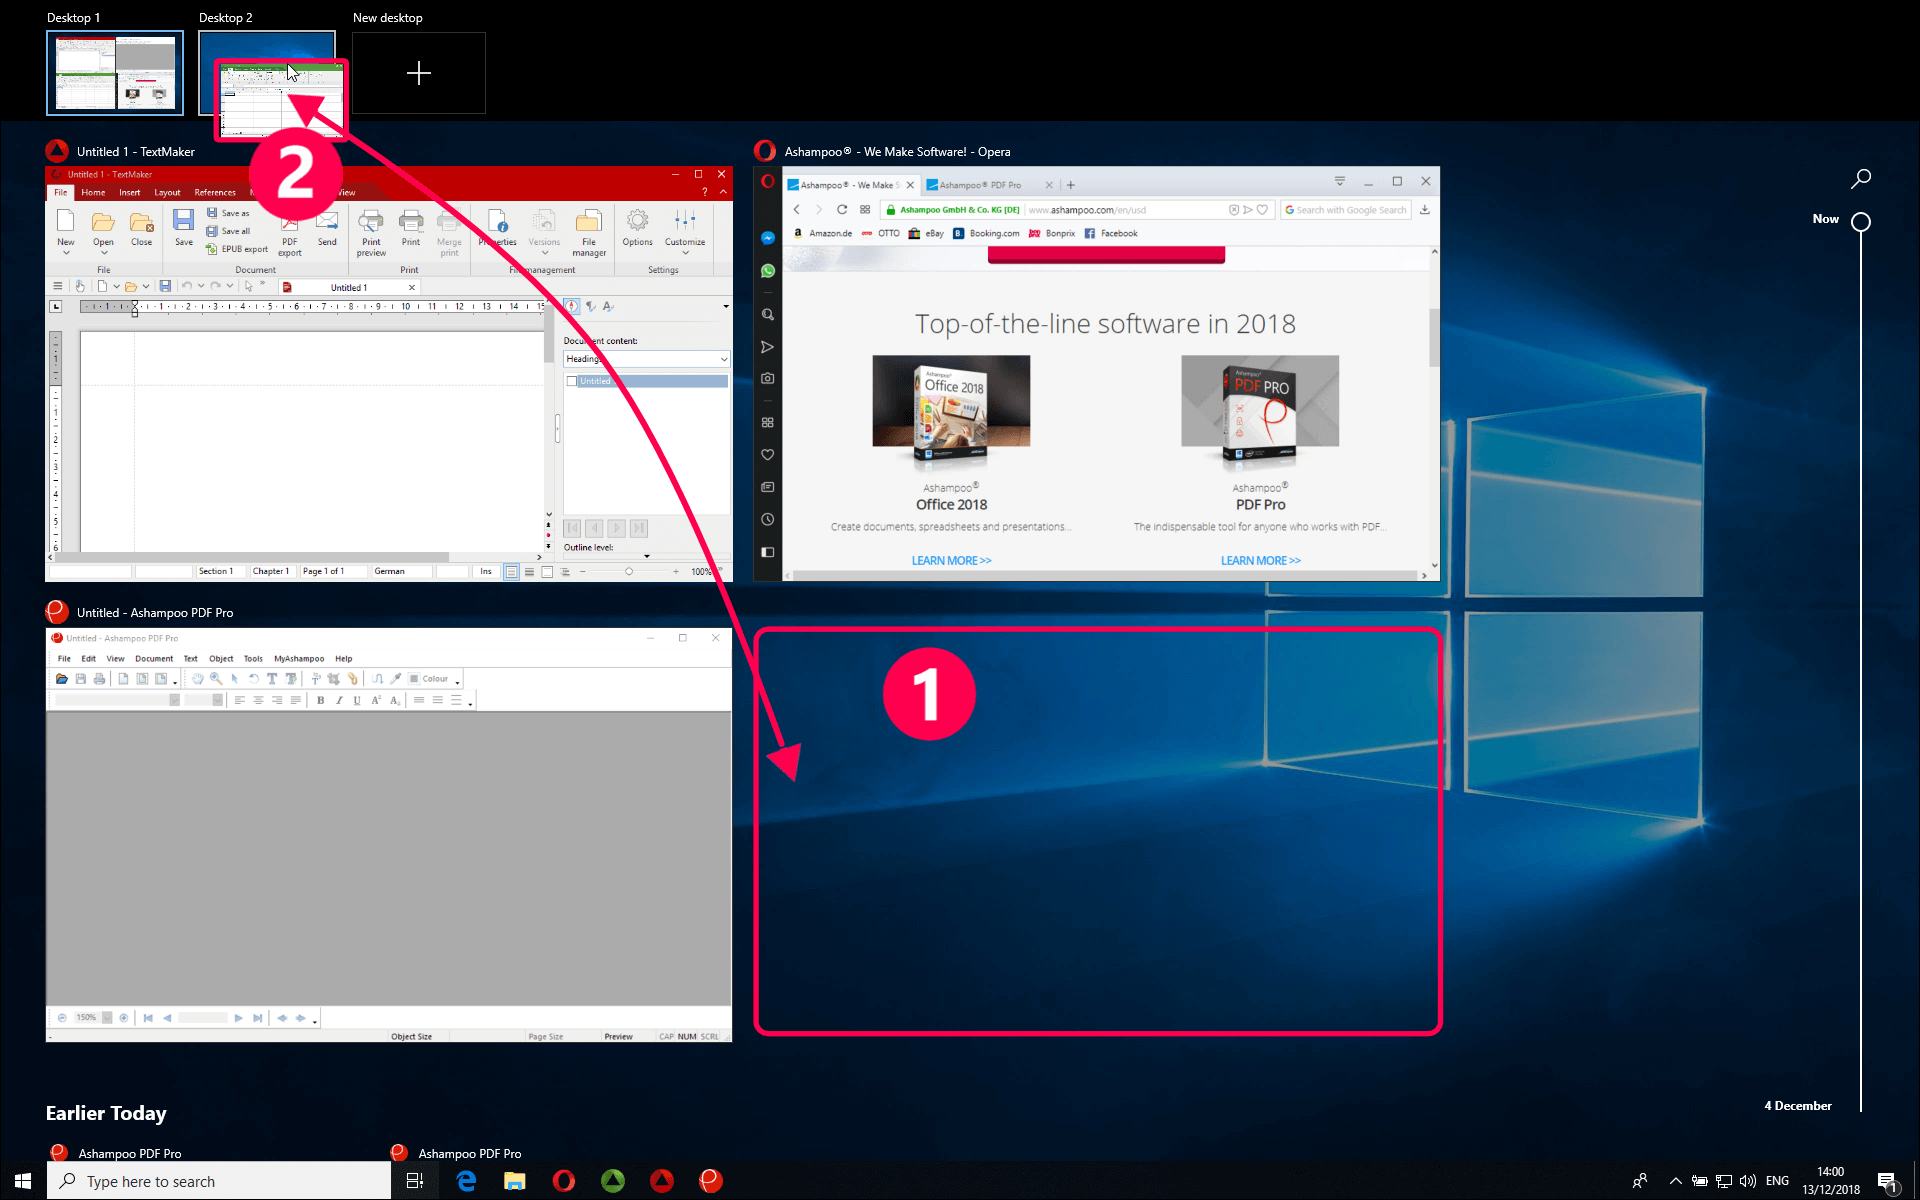
Task: Select the Zoom magnifier tool in PDF Pro
Action: (216, 679)
